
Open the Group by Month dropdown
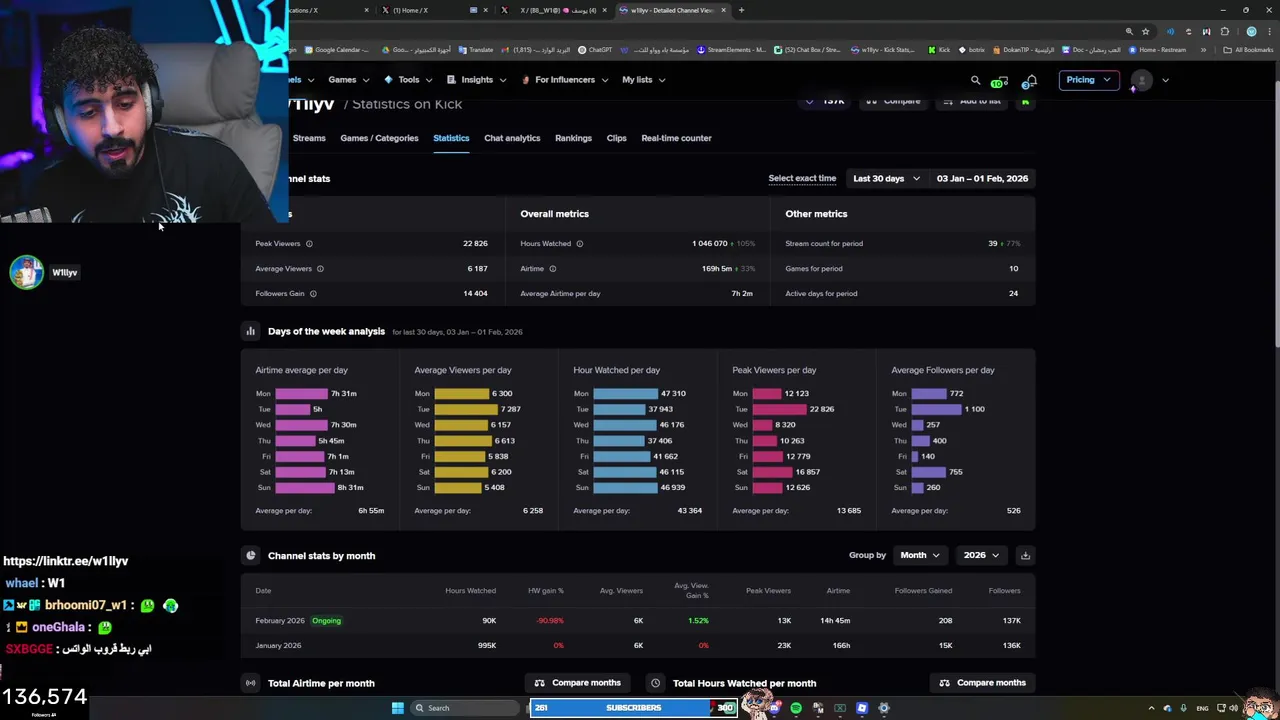920,555
